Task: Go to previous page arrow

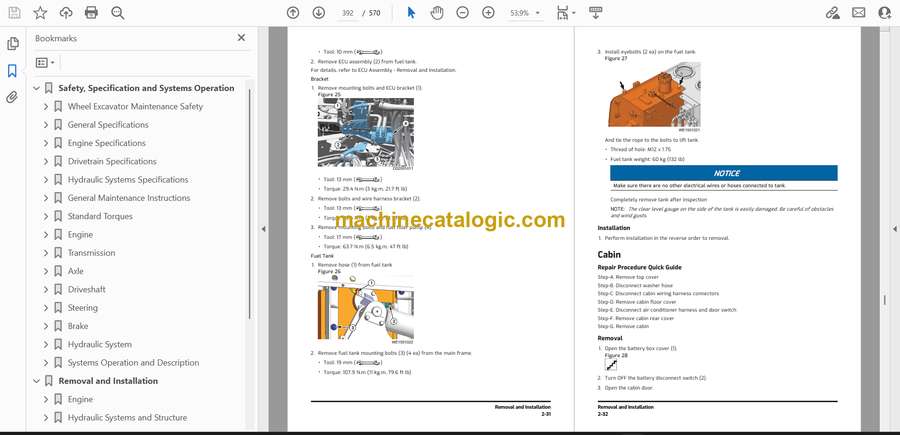Action: pos(293,13)
